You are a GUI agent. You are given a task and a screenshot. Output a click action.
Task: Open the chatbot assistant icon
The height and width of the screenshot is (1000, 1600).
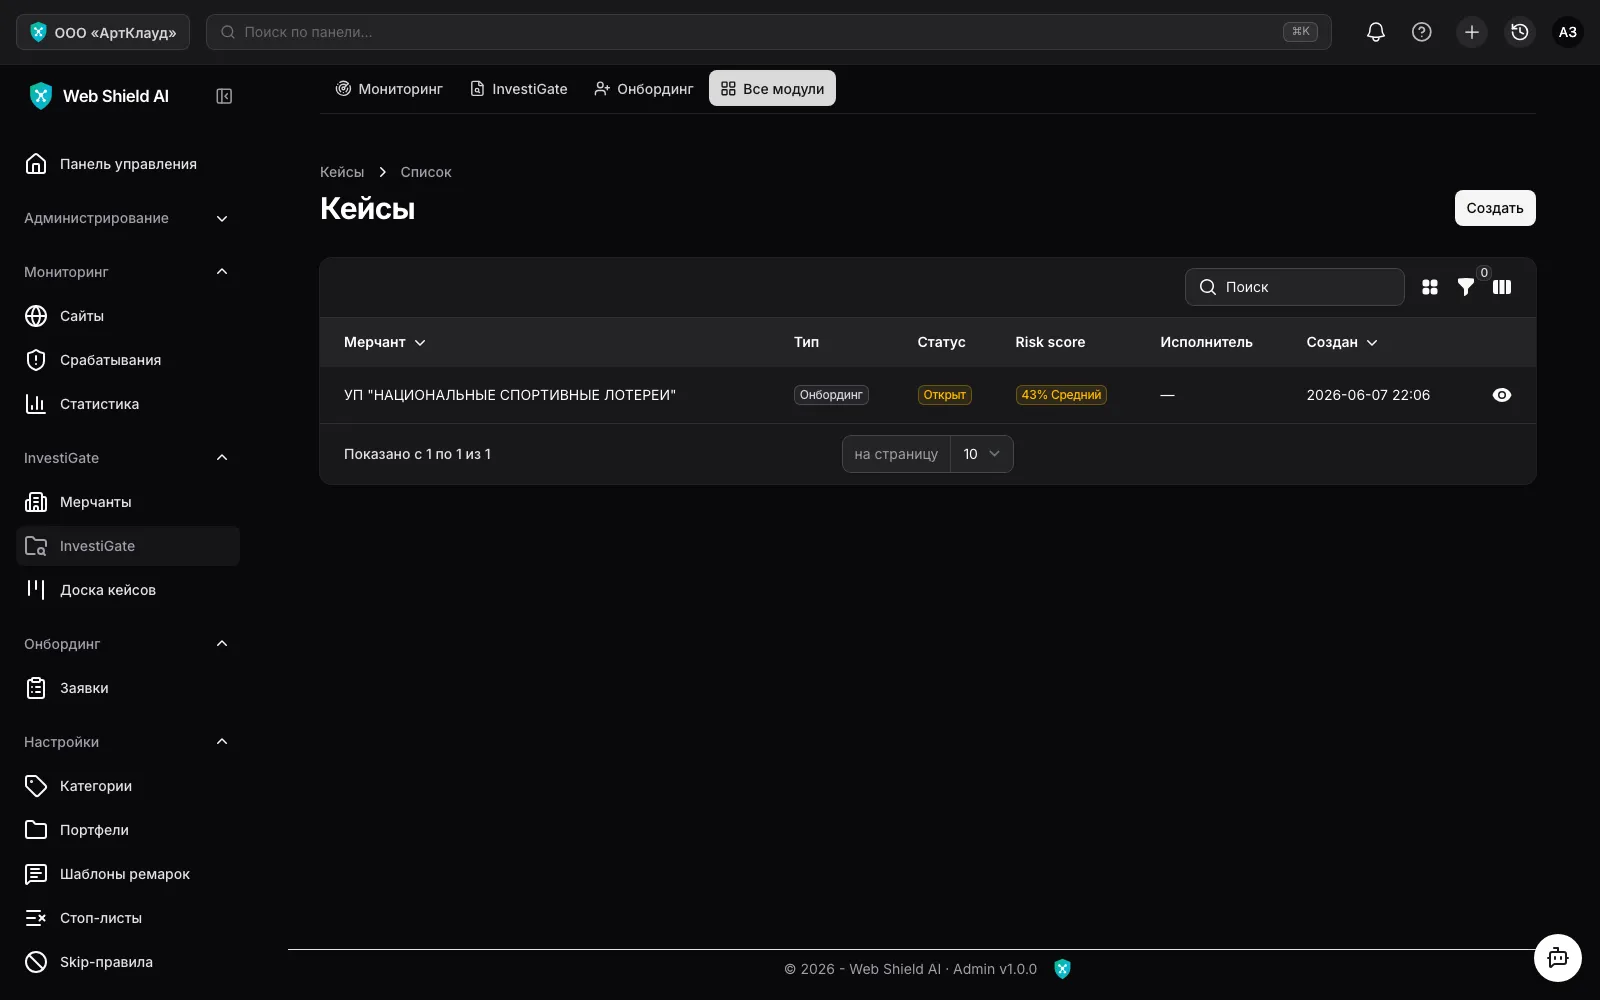tap(1557, 958)
